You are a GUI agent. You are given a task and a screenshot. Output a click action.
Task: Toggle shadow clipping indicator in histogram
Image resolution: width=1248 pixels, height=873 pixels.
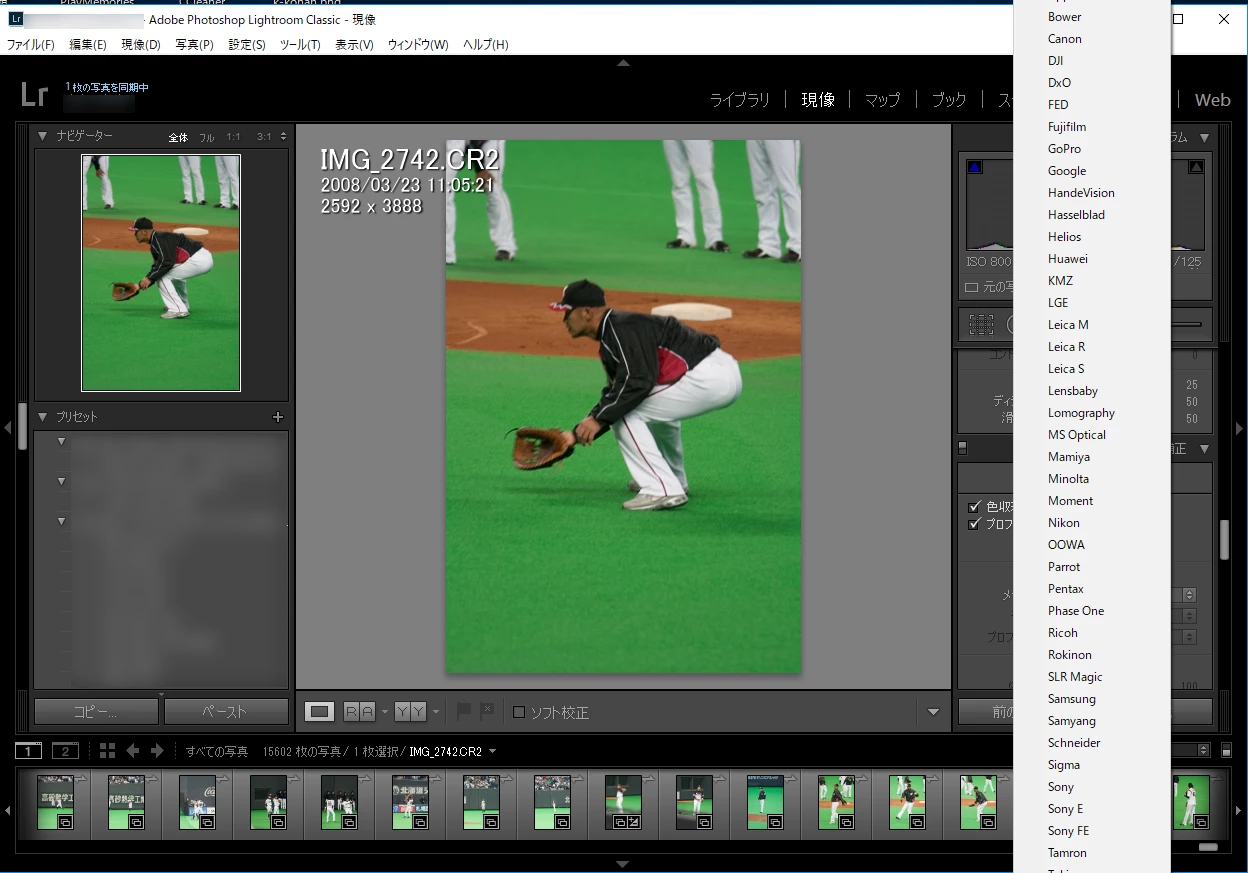pyautogui.click(x=975, y=167)
